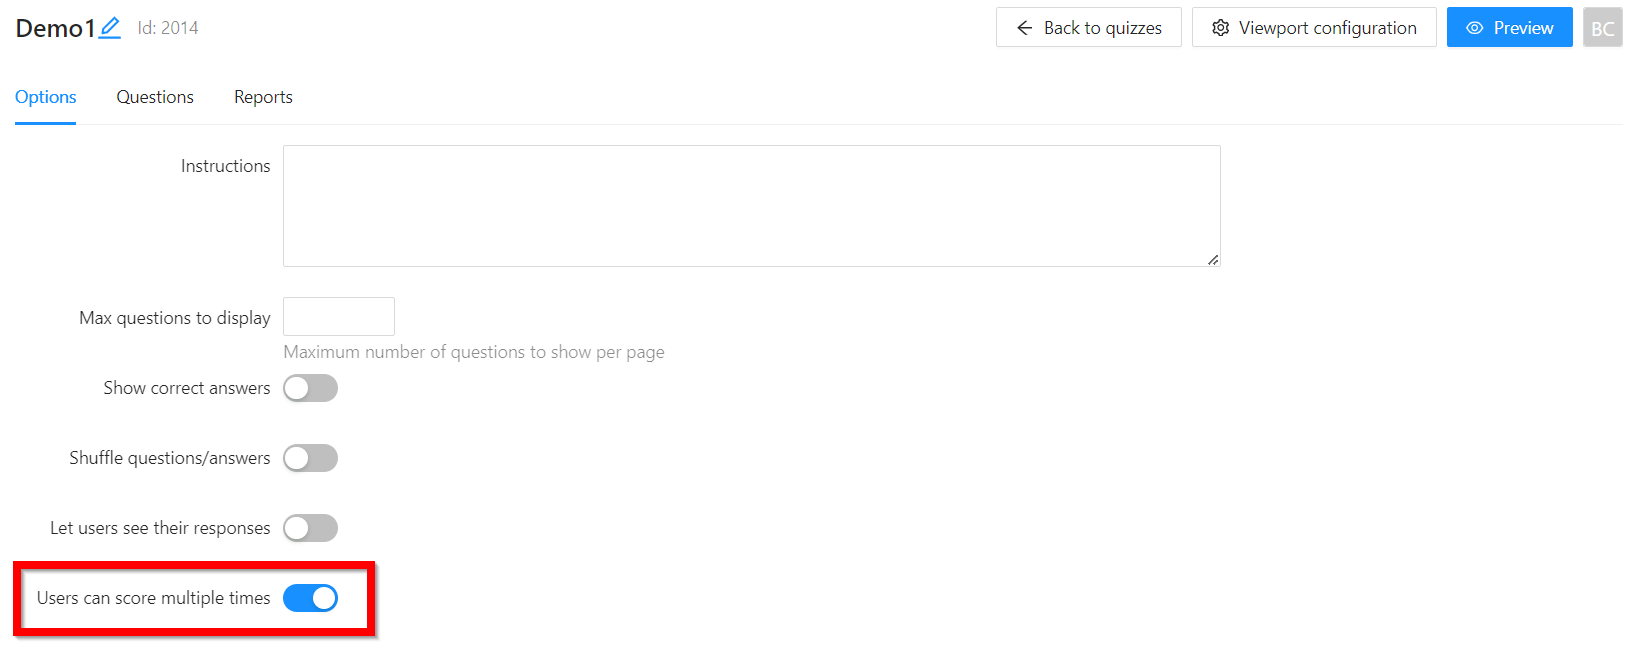Viewport: 1631px width, 648px height.
Task: Click the Id: 2014 label
Action: click(168, 28)
